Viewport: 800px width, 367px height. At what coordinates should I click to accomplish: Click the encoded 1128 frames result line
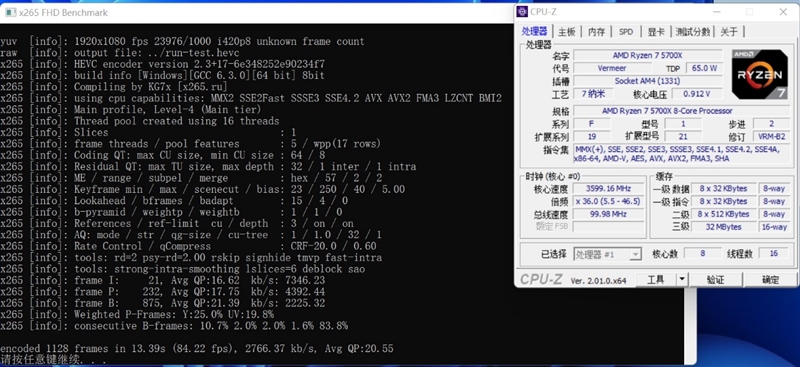click(x=196, y=349)
